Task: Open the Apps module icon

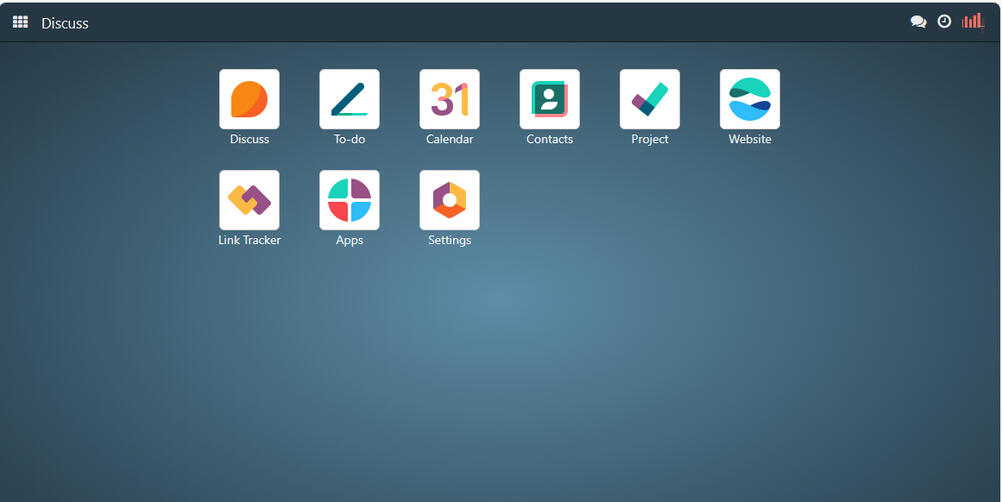Action: click(x=349, y=200)
